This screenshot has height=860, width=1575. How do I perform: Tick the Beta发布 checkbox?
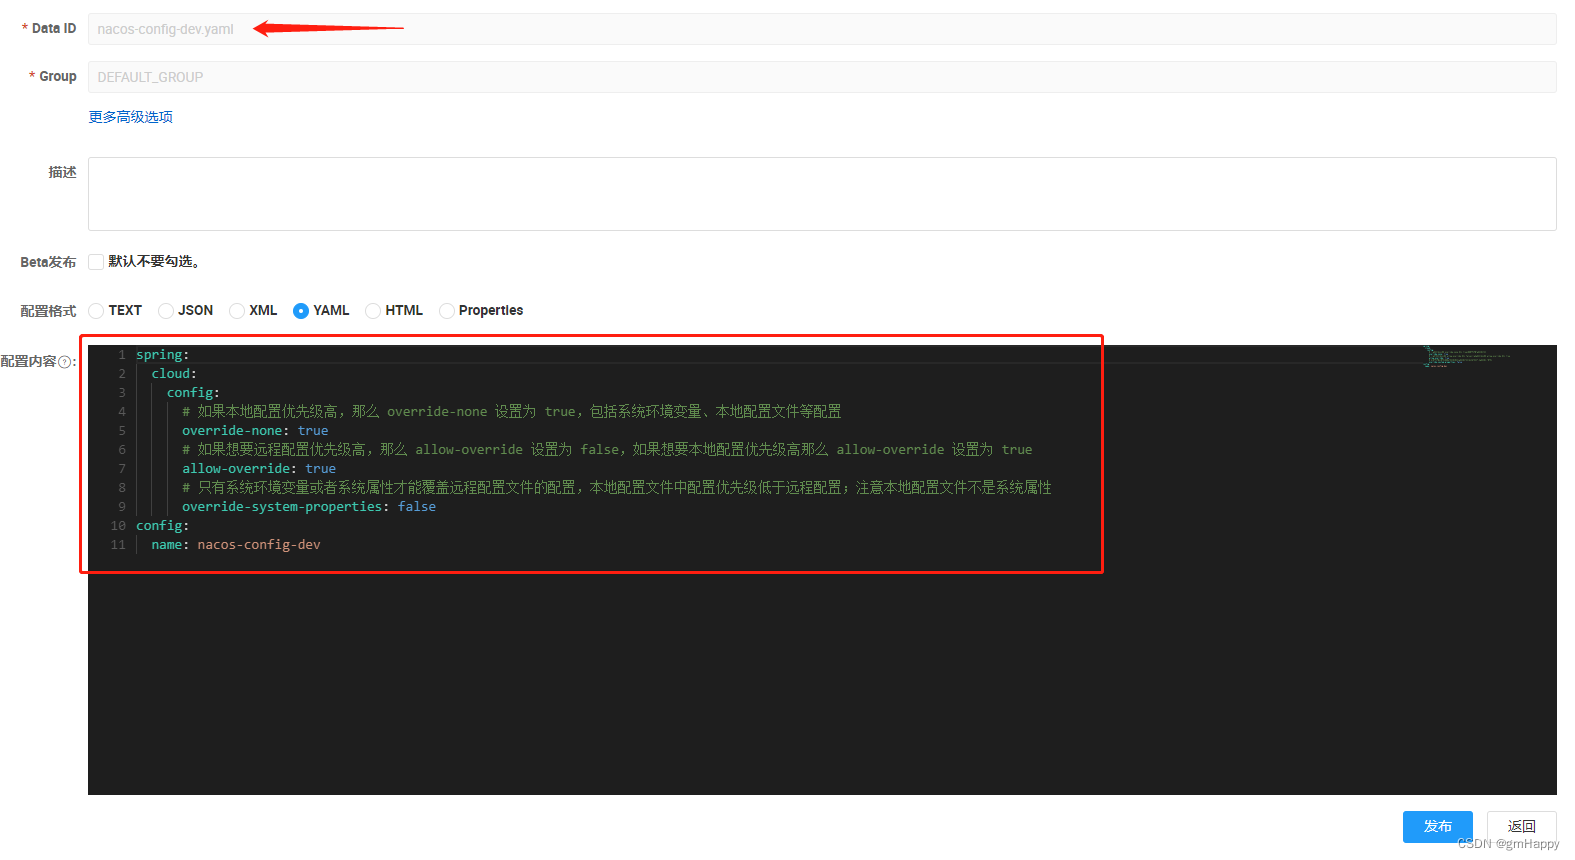click(96, 262)
